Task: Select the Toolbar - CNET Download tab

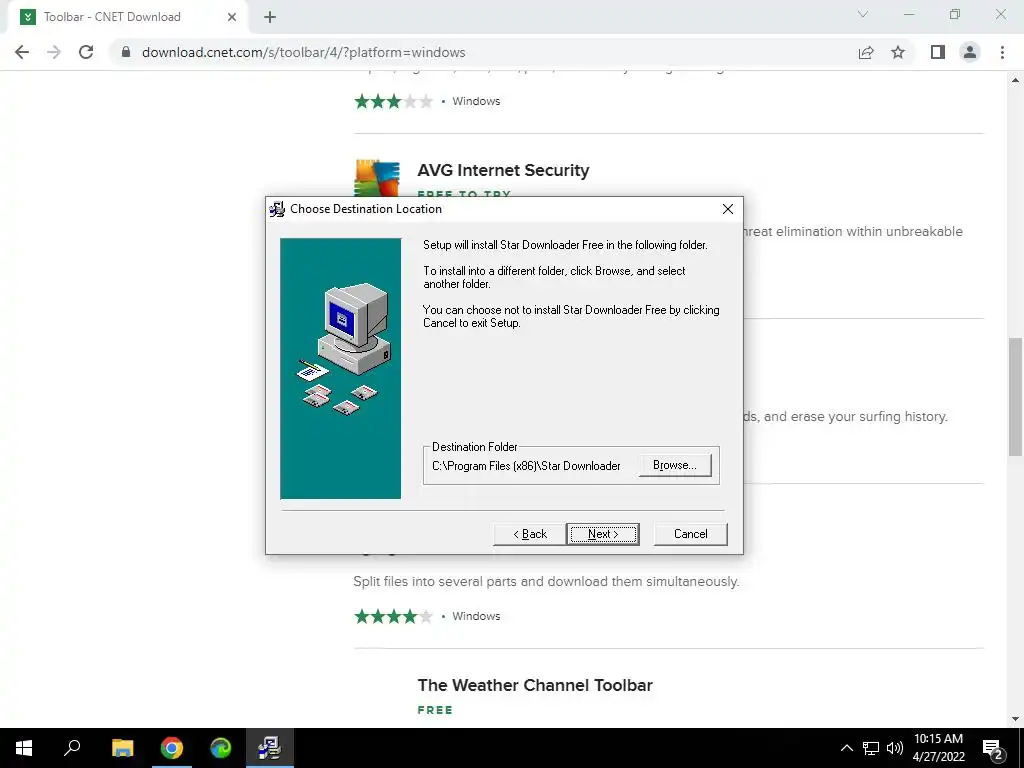Action: click(127, 17)
